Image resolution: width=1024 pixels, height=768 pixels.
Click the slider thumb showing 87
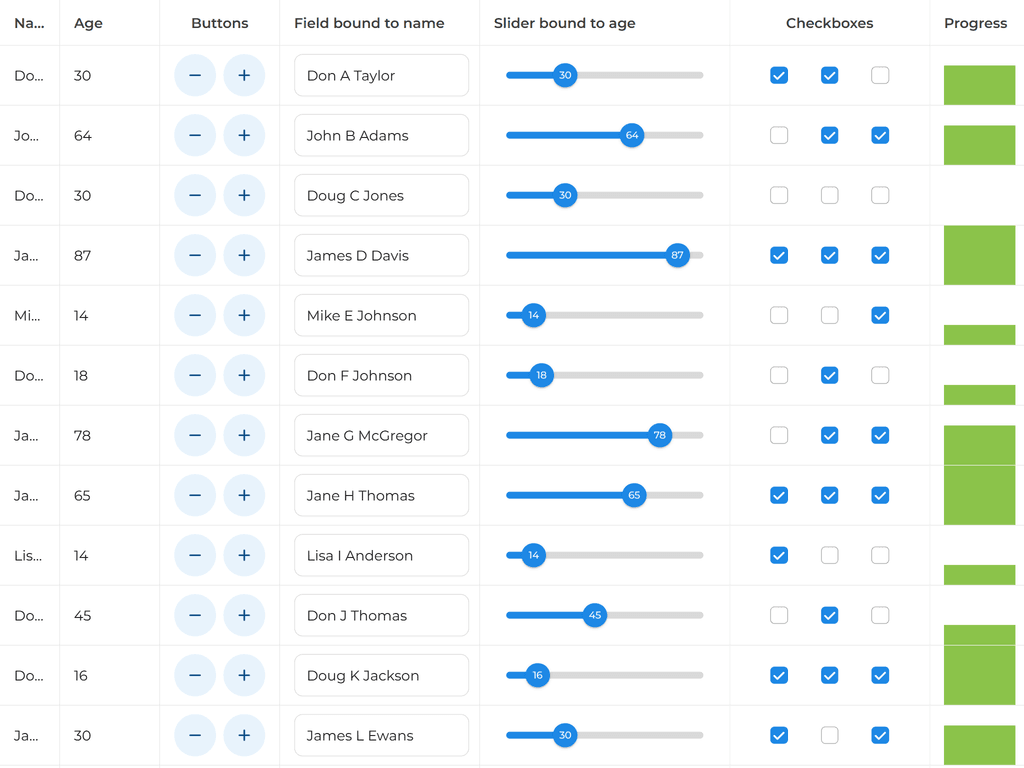(678, 255)
